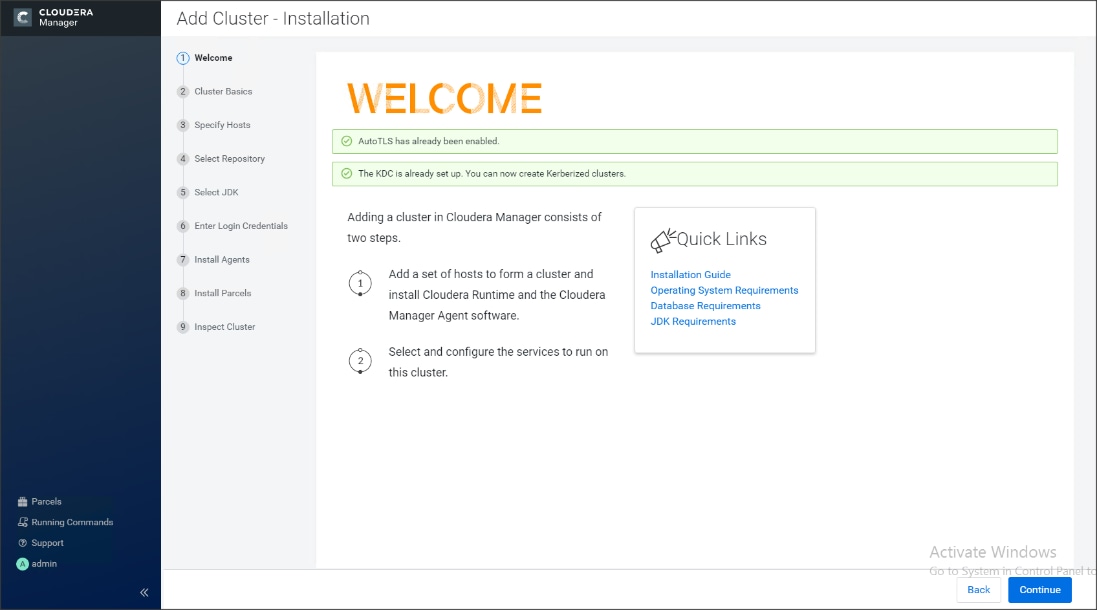The image size is (1097, 610).
Task: Go to step Install Agents
Action: tap(221, 260)
